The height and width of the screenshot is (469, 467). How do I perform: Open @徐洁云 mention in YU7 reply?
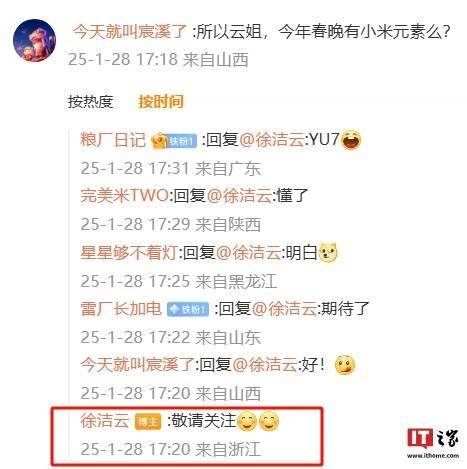(x=271, y=140)
